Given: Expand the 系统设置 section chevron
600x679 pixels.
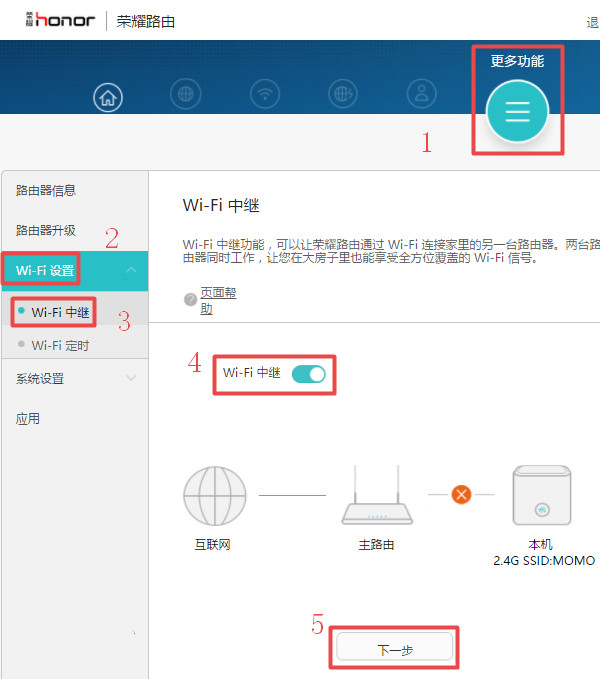Looking at the screenshot, I should (x=131, y=378).
